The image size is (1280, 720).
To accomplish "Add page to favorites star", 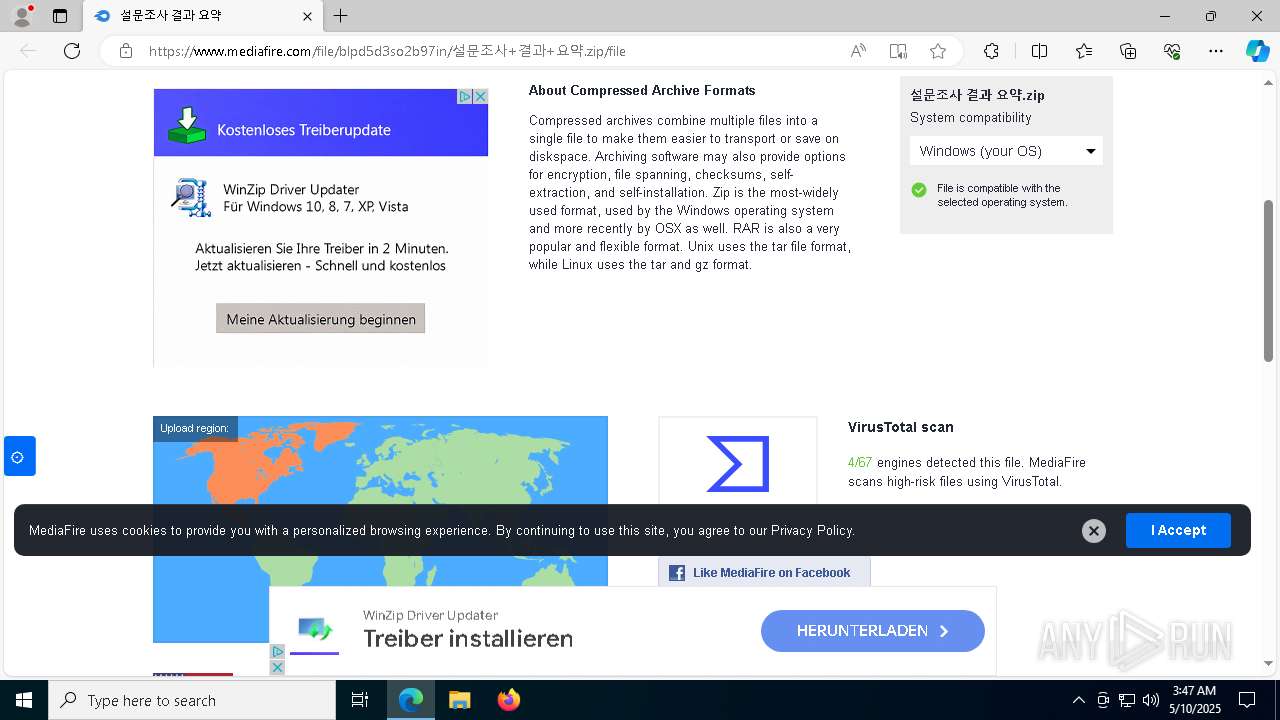I will click(x=938, y=51).
